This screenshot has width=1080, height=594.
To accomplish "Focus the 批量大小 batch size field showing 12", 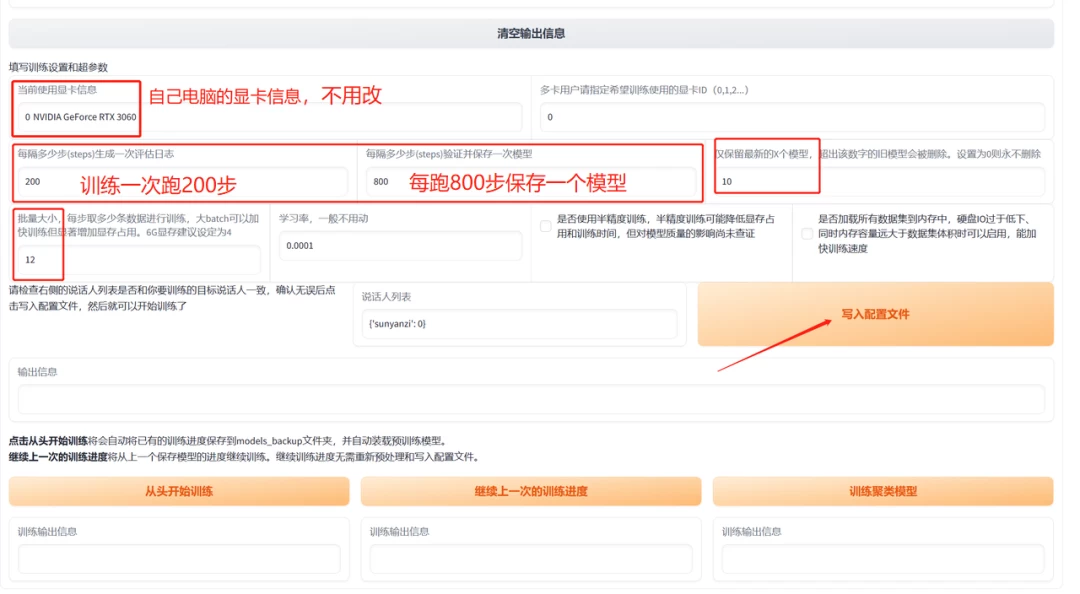I will point(138,259).
